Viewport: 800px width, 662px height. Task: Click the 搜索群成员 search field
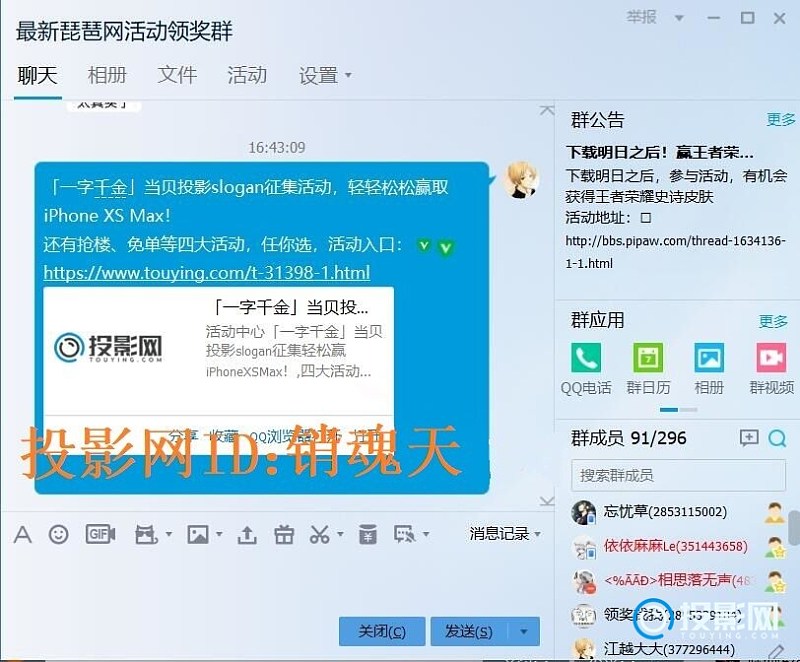(x=670, y=475)
